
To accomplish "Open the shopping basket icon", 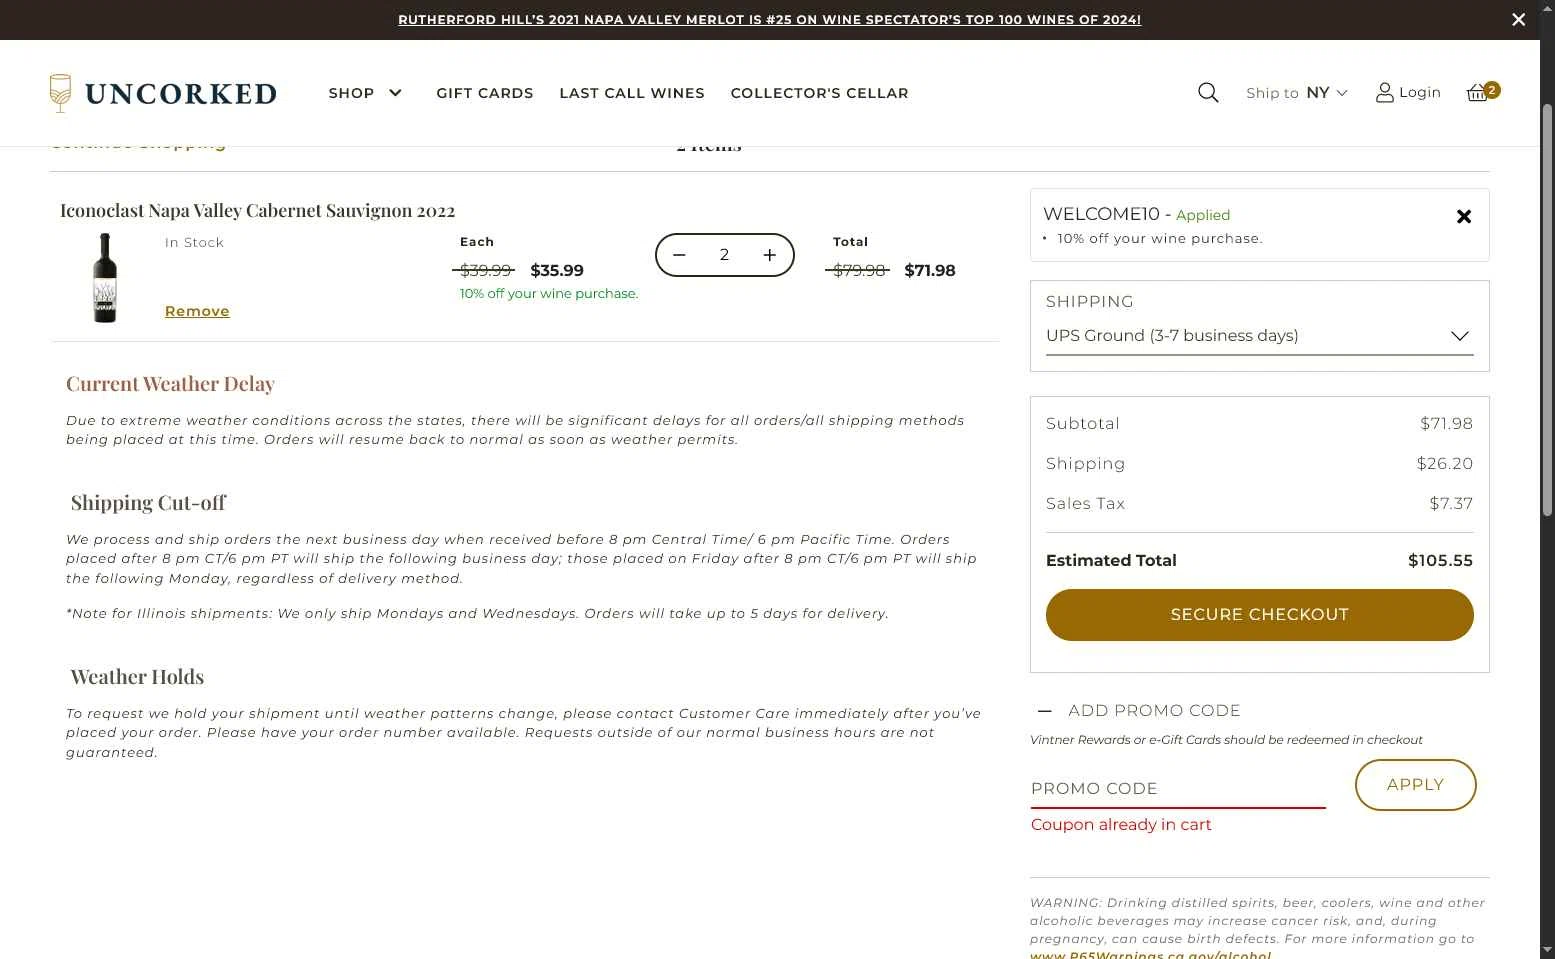I will pos(1477,93).
